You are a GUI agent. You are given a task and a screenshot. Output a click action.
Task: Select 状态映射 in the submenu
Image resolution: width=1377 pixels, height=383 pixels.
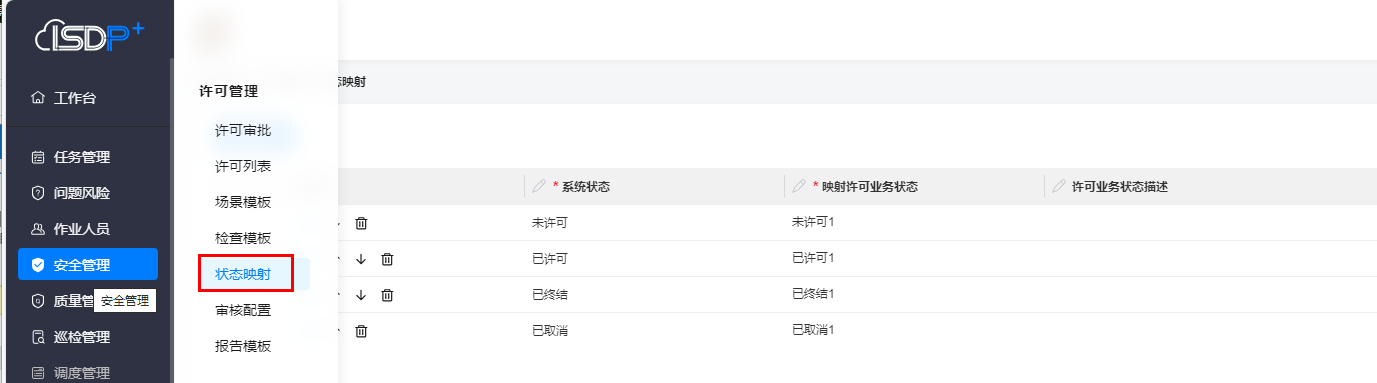(x=245, y=273)
